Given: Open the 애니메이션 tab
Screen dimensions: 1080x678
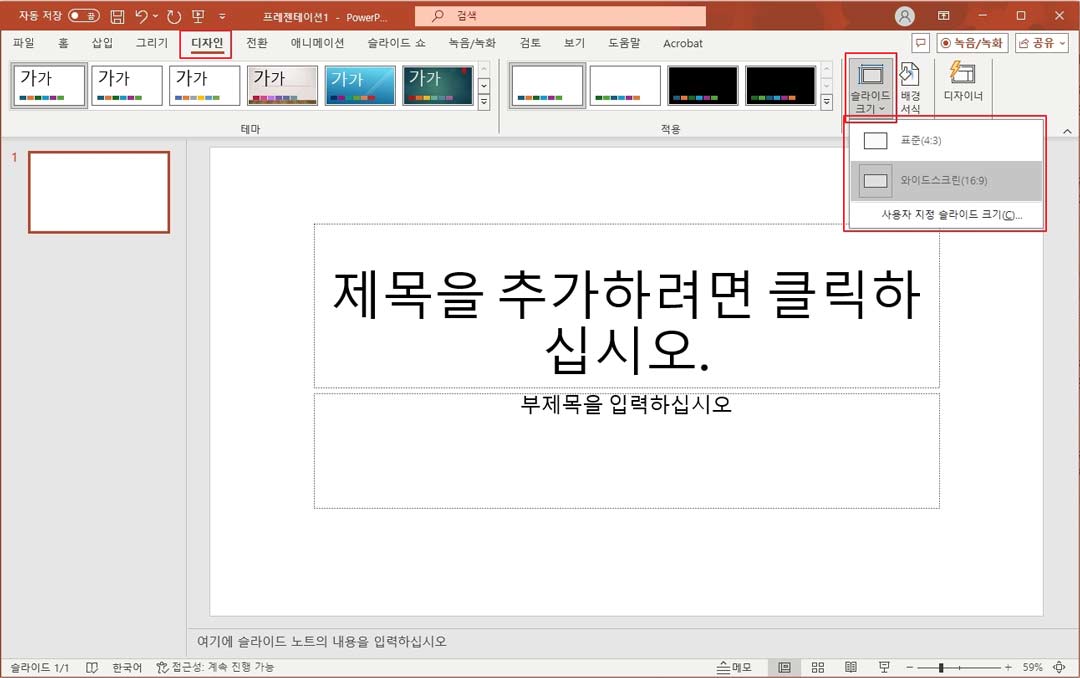Looking at the screenshot, I should pyautogui.click(x=318, y=43).
